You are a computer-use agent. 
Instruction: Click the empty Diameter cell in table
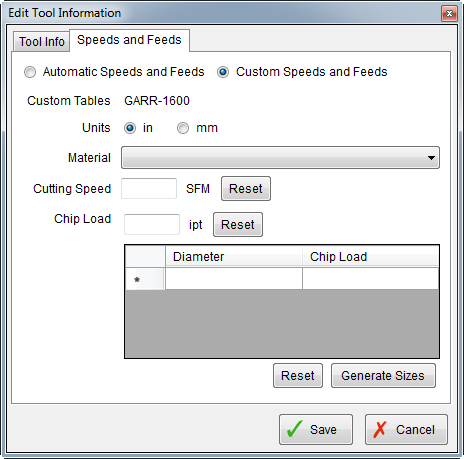pos(234,279)
